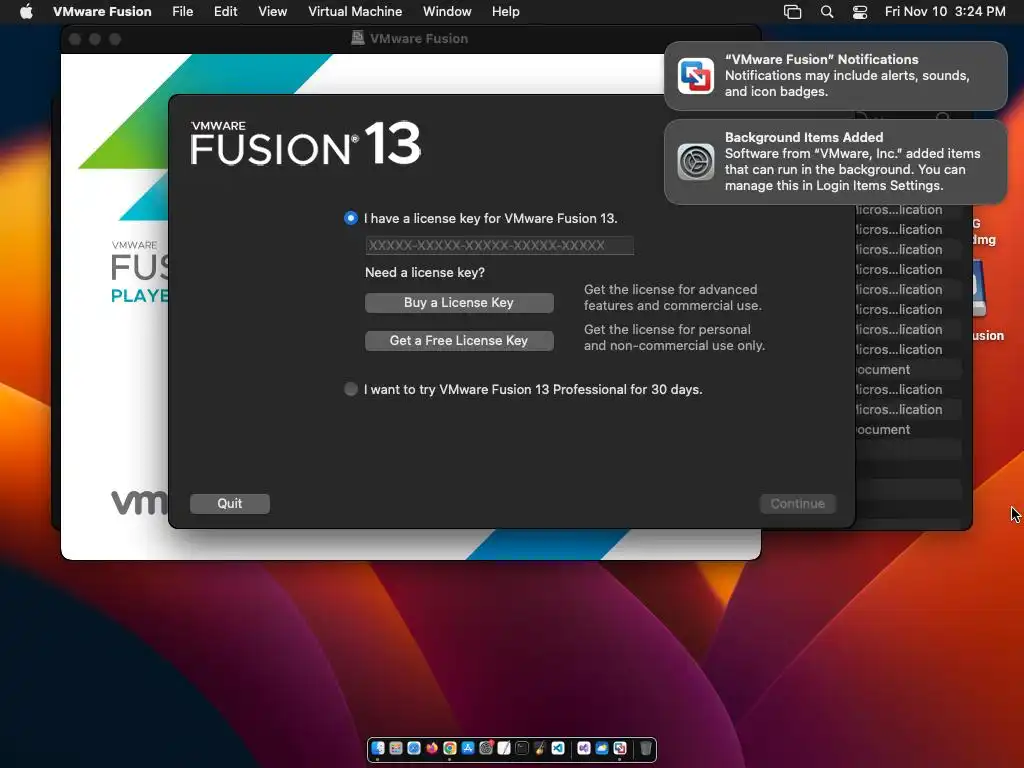Open the File menu

pos(182,11)
